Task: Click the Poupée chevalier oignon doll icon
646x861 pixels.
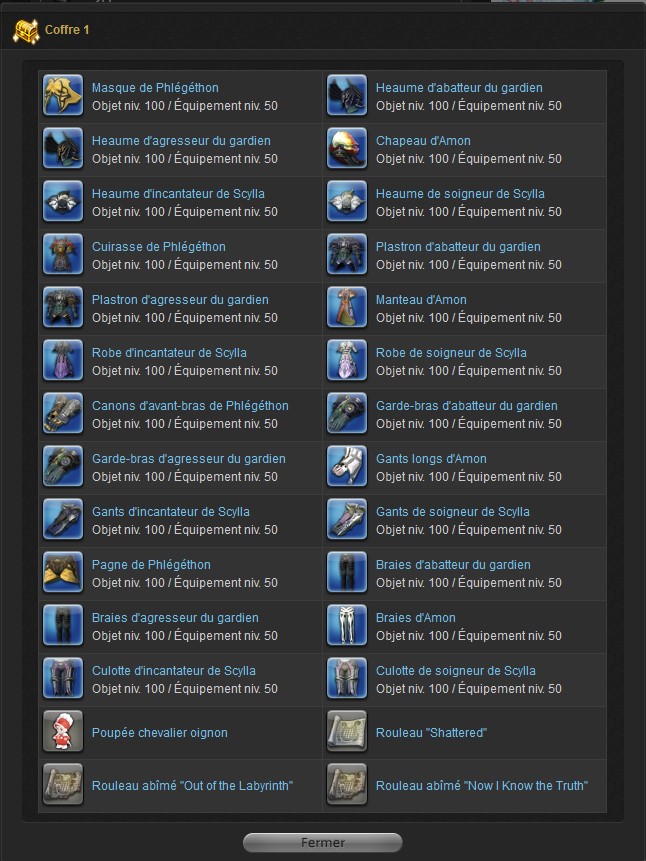Action: pyautogui.click(x=63, y=731)
